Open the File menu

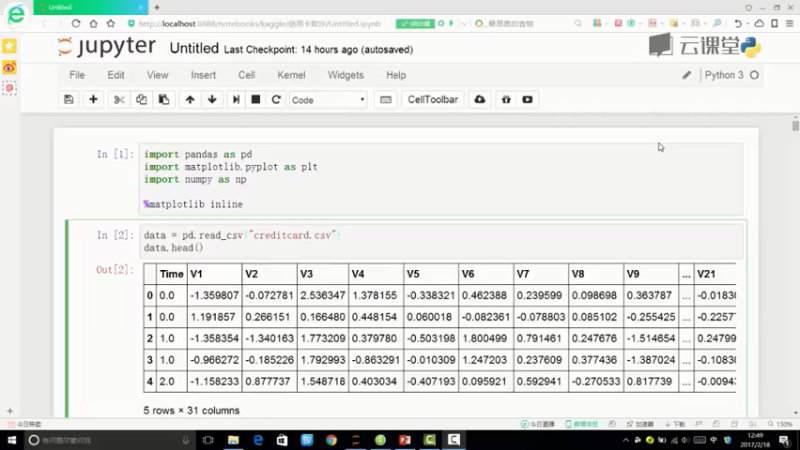click(77, 75)
